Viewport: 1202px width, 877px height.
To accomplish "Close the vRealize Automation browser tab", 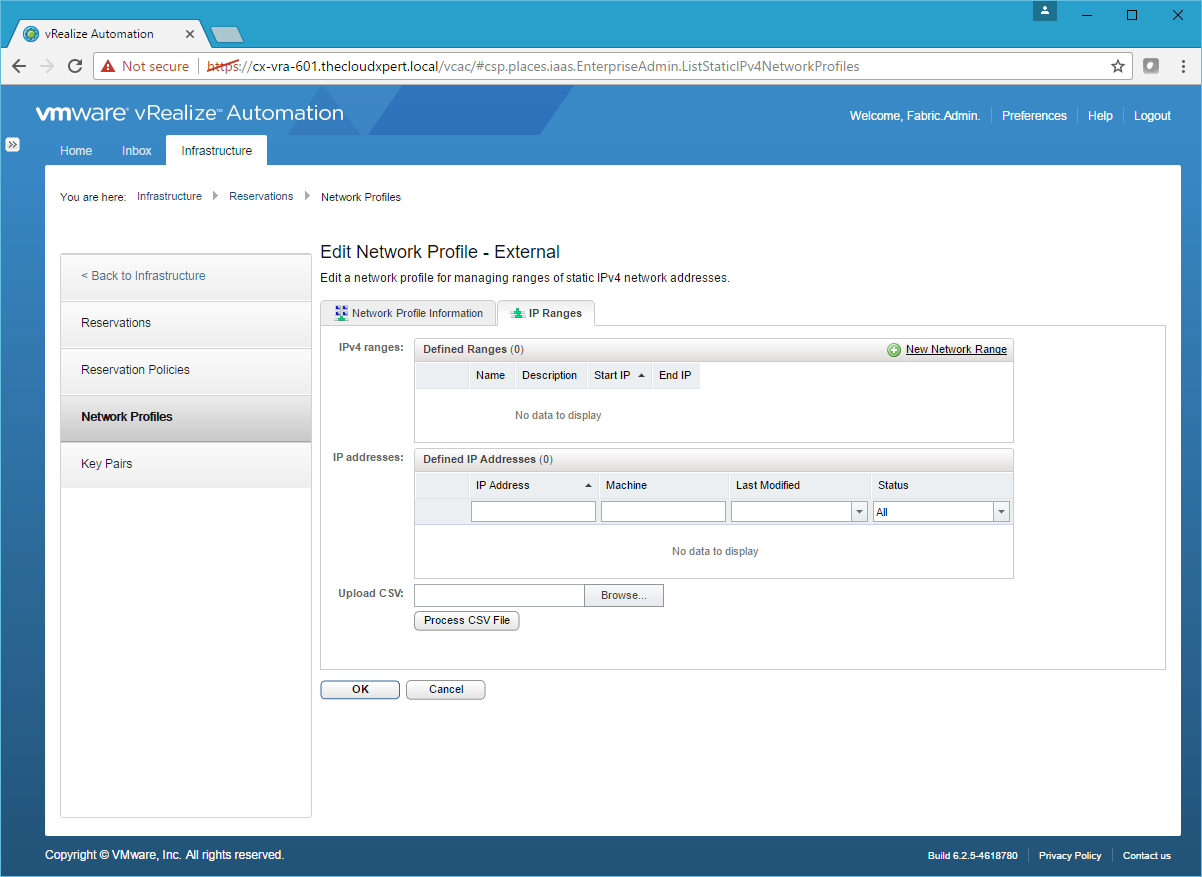I will [190, 34].
